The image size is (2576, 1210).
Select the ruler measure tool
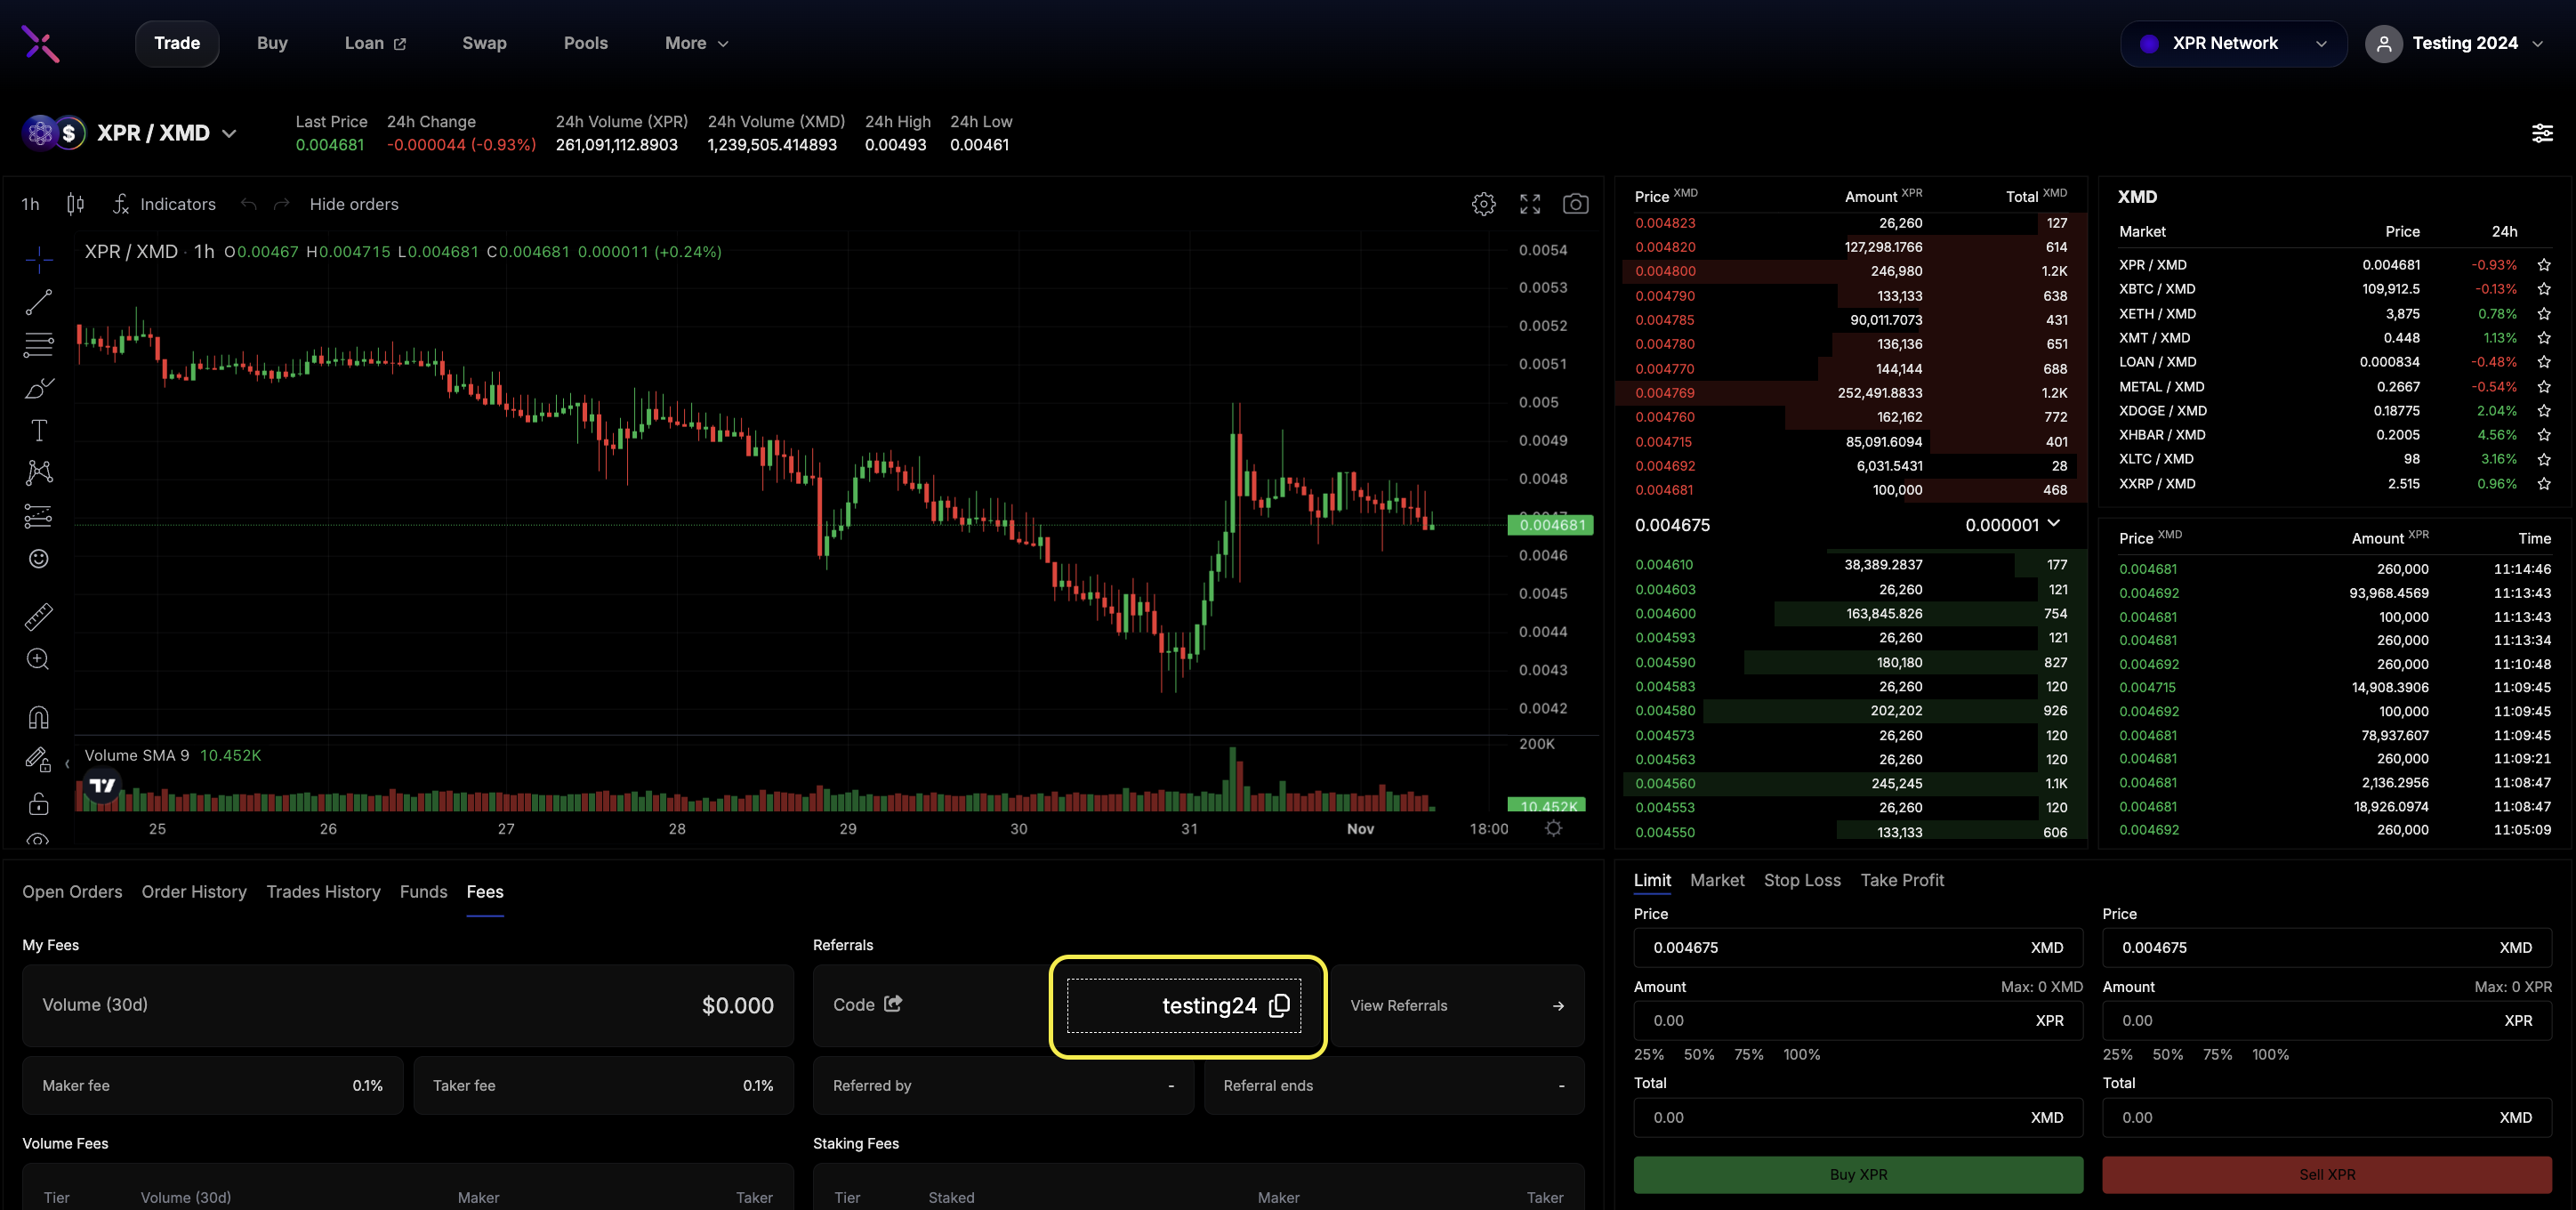[39, 617]
